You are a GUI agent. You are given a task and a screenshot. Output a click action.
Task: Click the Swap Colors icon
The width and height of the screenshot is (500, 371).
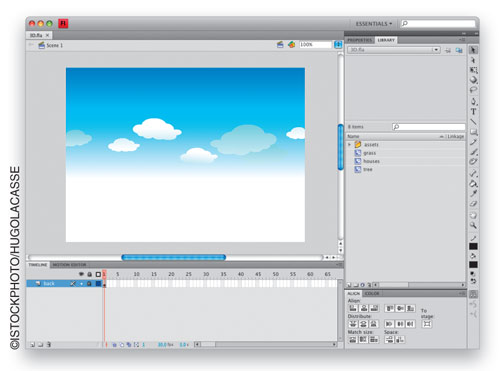point(473,281)
